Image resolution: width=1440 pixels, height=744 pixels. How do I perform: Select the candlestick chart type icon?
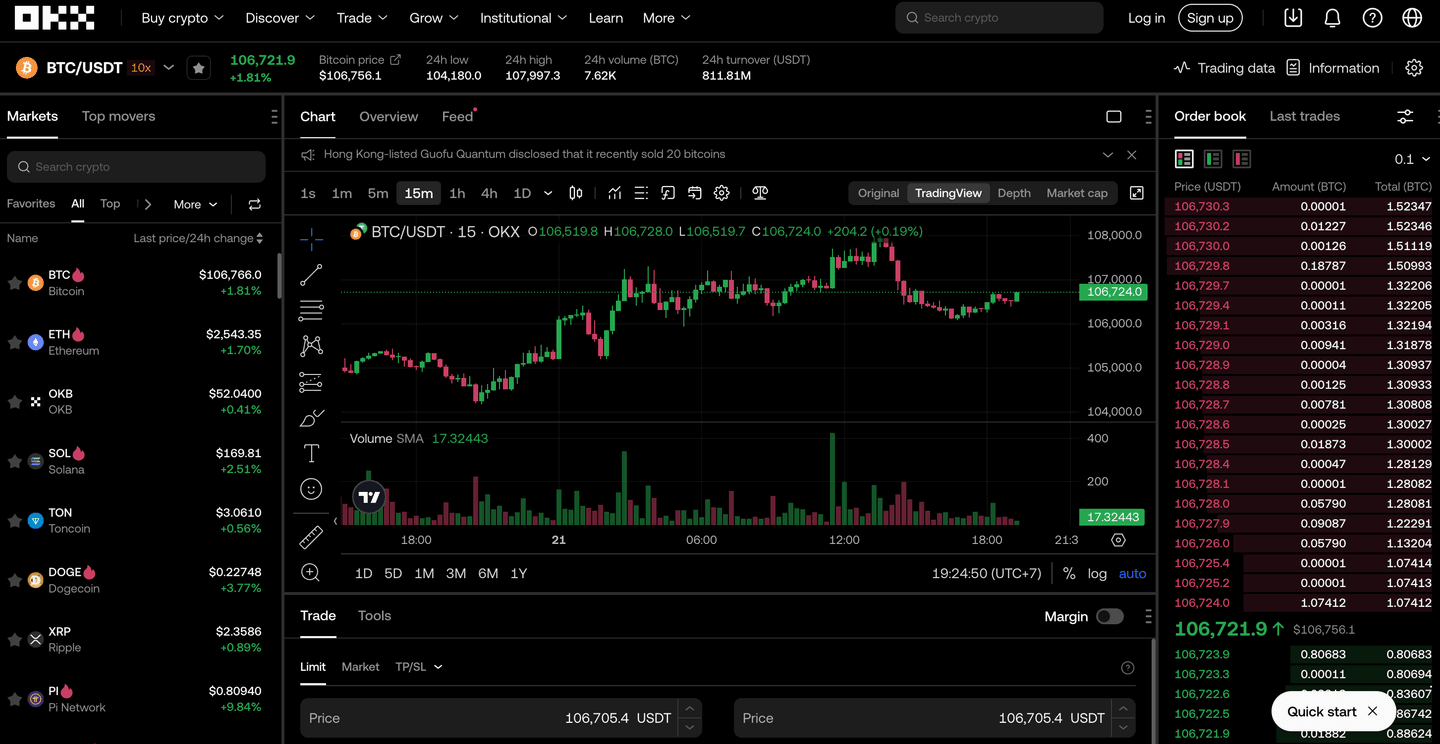(576, 192)
